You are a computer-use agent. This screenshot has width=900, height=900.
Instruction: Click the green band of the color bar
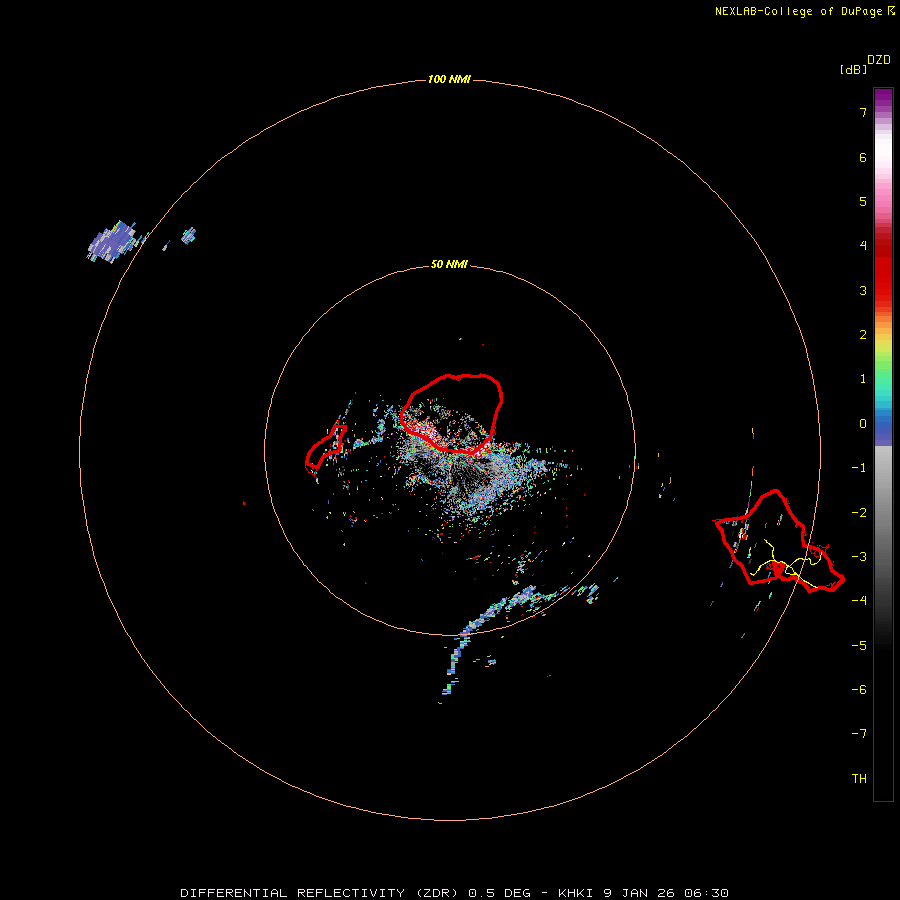883,367
